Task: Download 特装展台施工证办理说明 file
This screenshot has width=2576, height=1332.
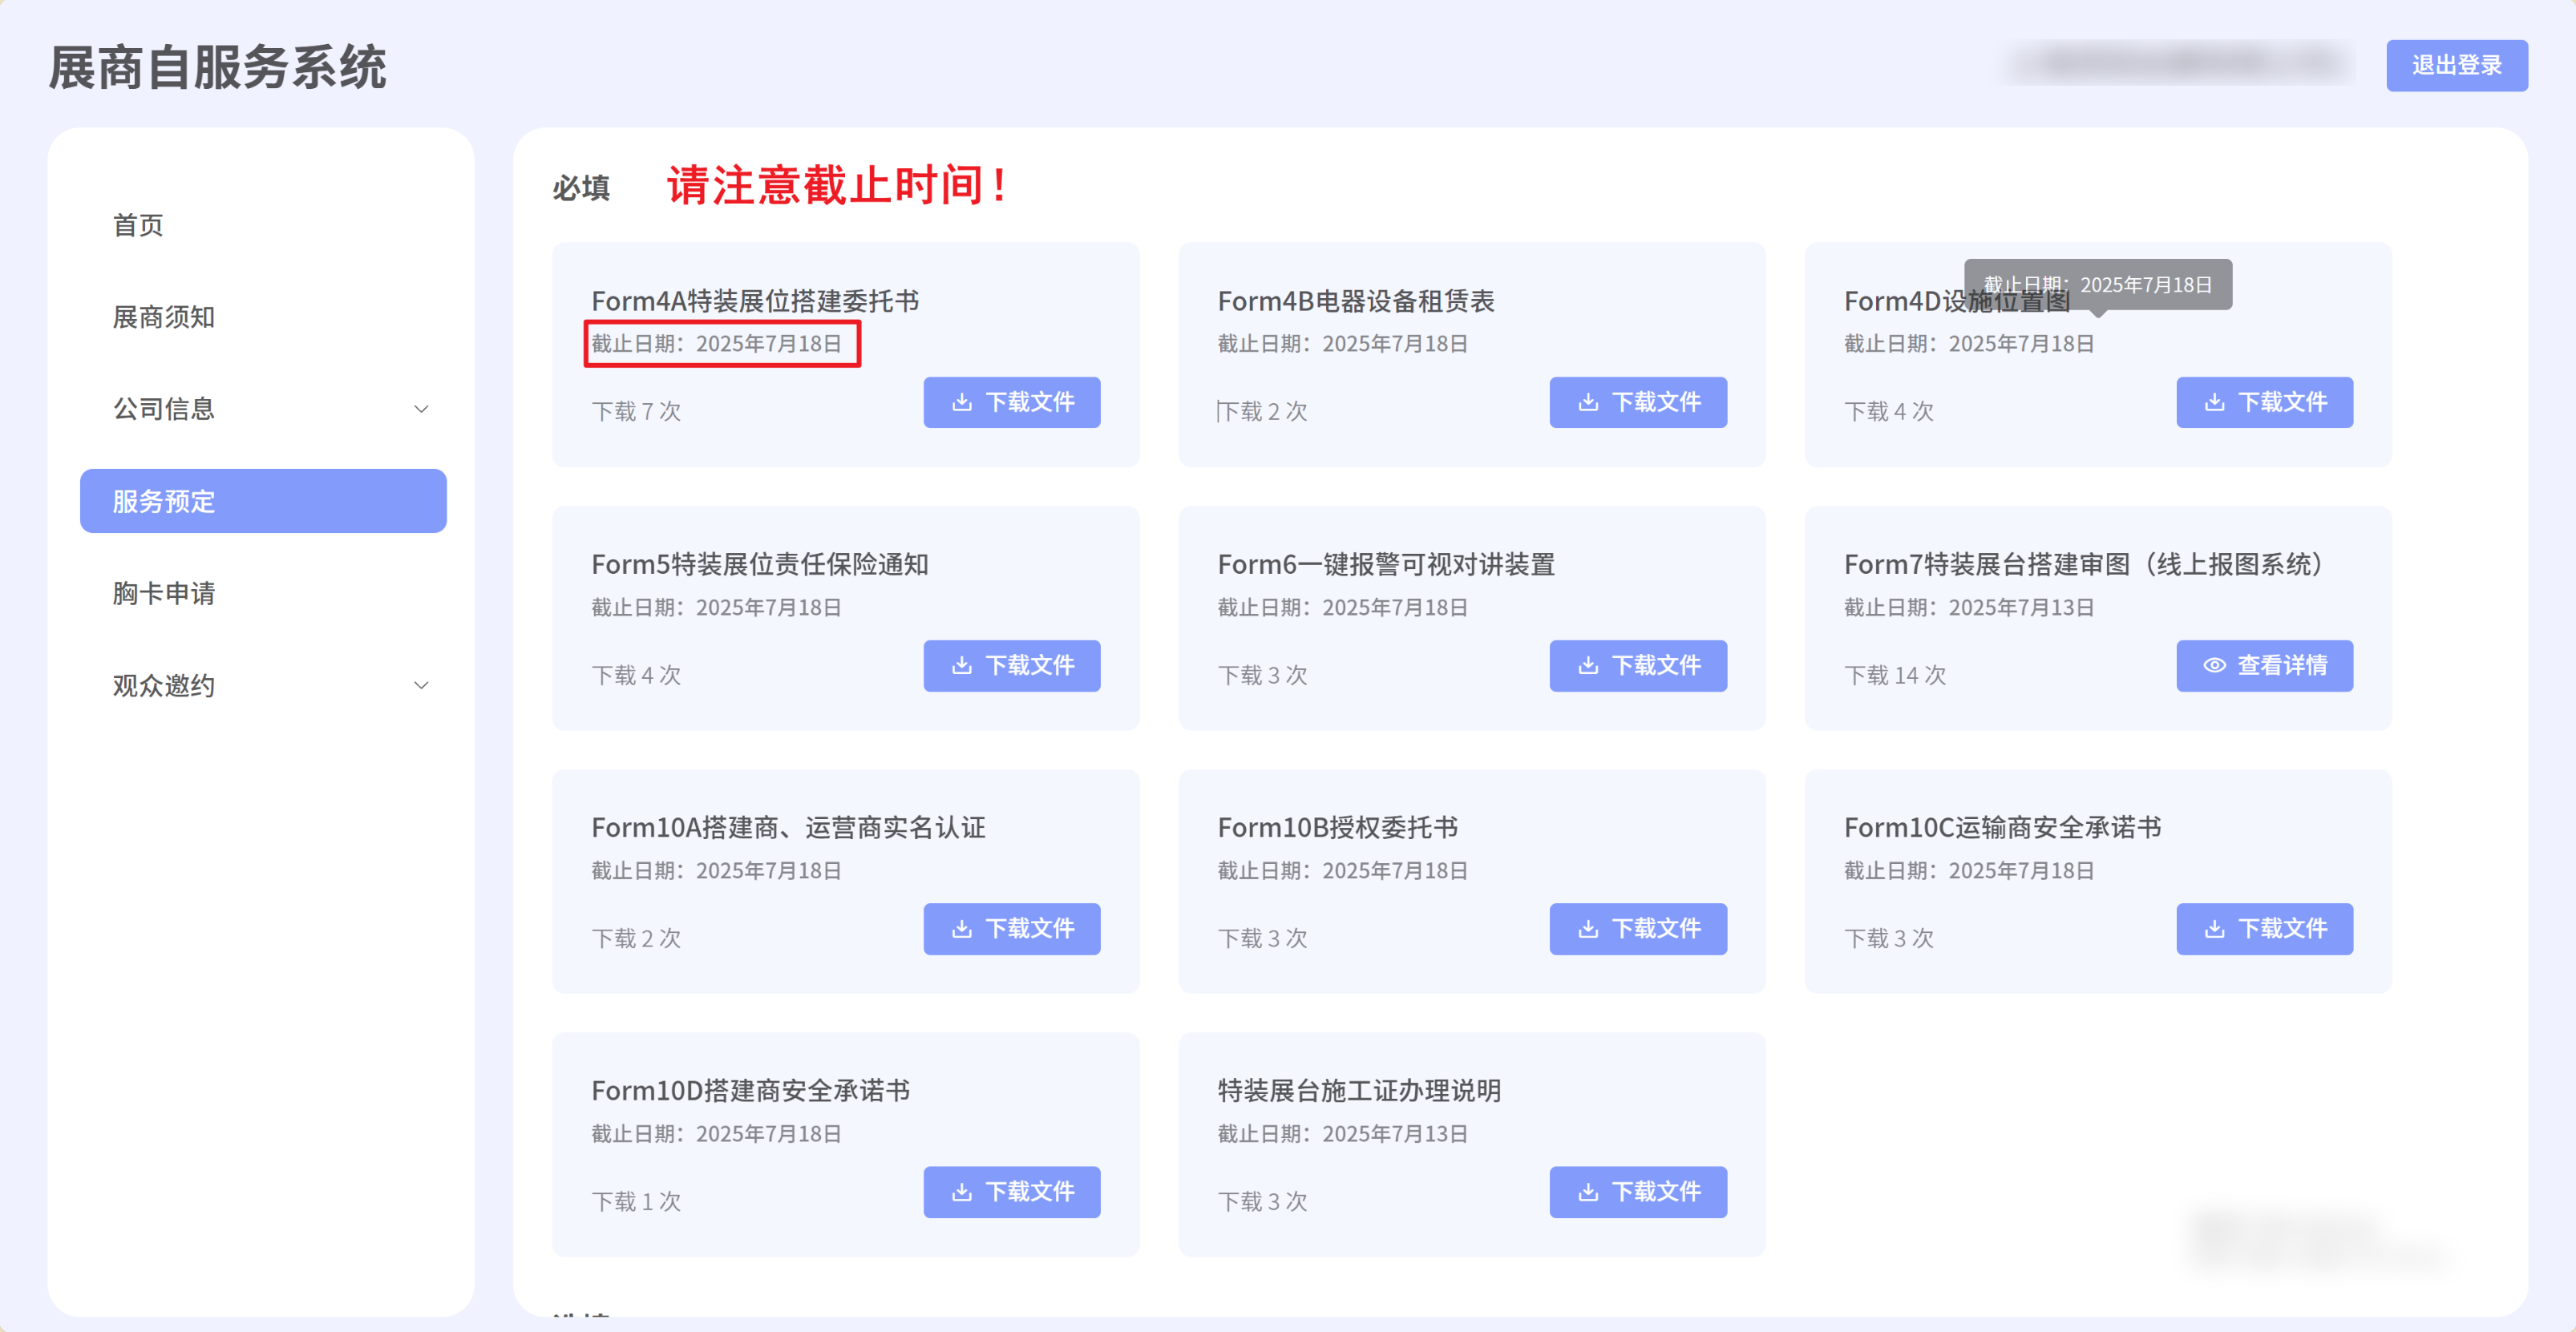Action: pyautogui.click(x=1637, y=1191)
